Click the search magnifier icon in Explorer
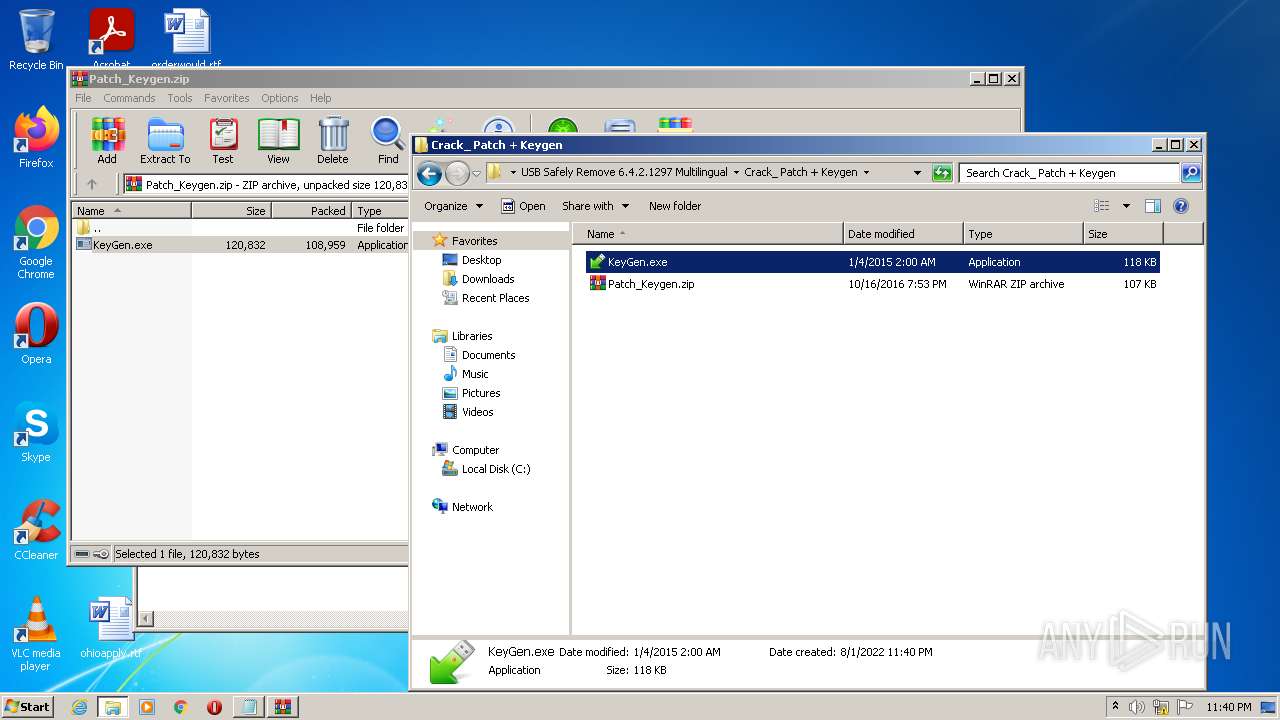The height and width of the screenshot is (720, 1280). [x=1191, y=173]
